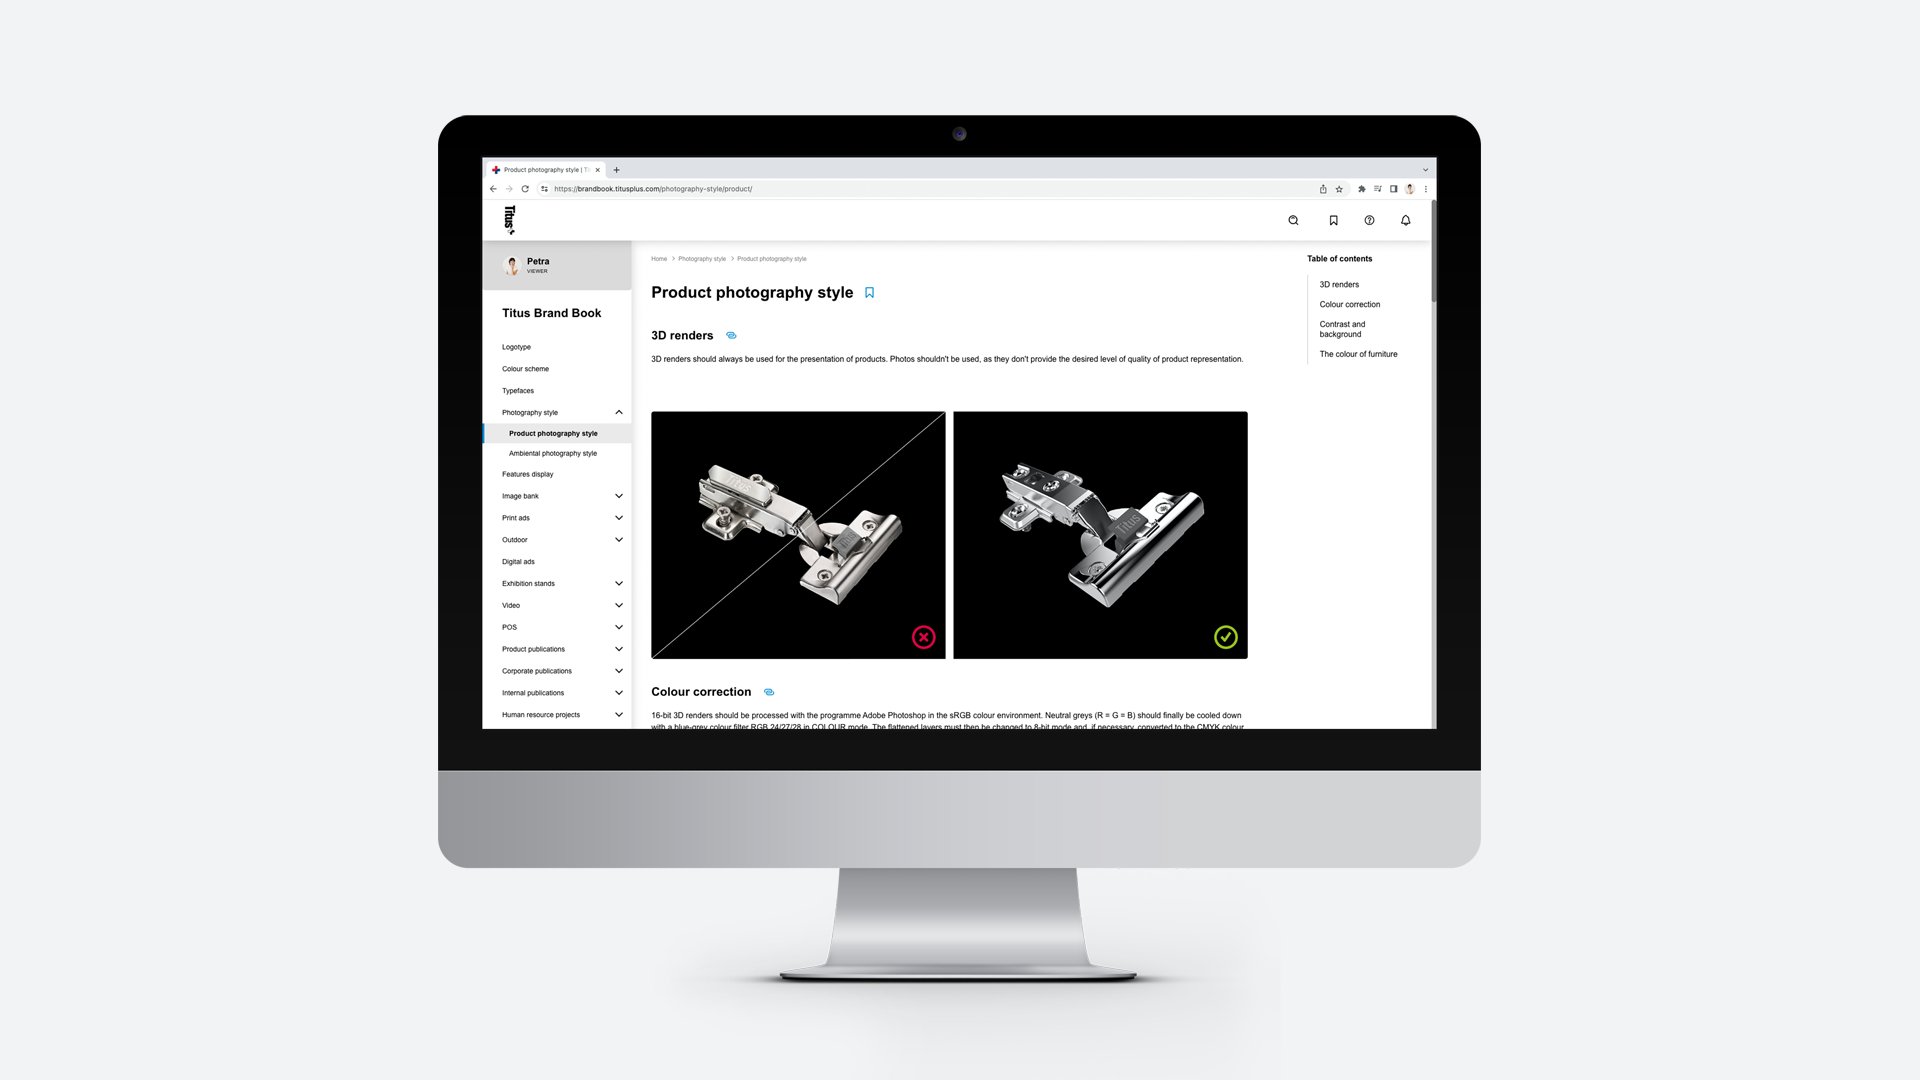Image resolution: width=1920 pixels, height=1080 pixels.
Task: Toggle the Video section expander
Action: (617, 605)
